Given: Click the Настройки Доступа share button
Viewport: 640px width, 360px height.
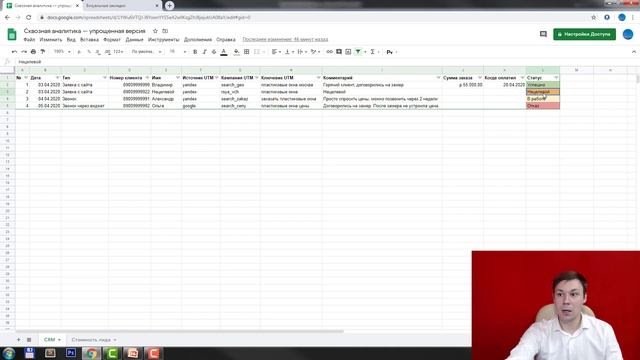Looking at the screenshot, I should coord(584,34).
